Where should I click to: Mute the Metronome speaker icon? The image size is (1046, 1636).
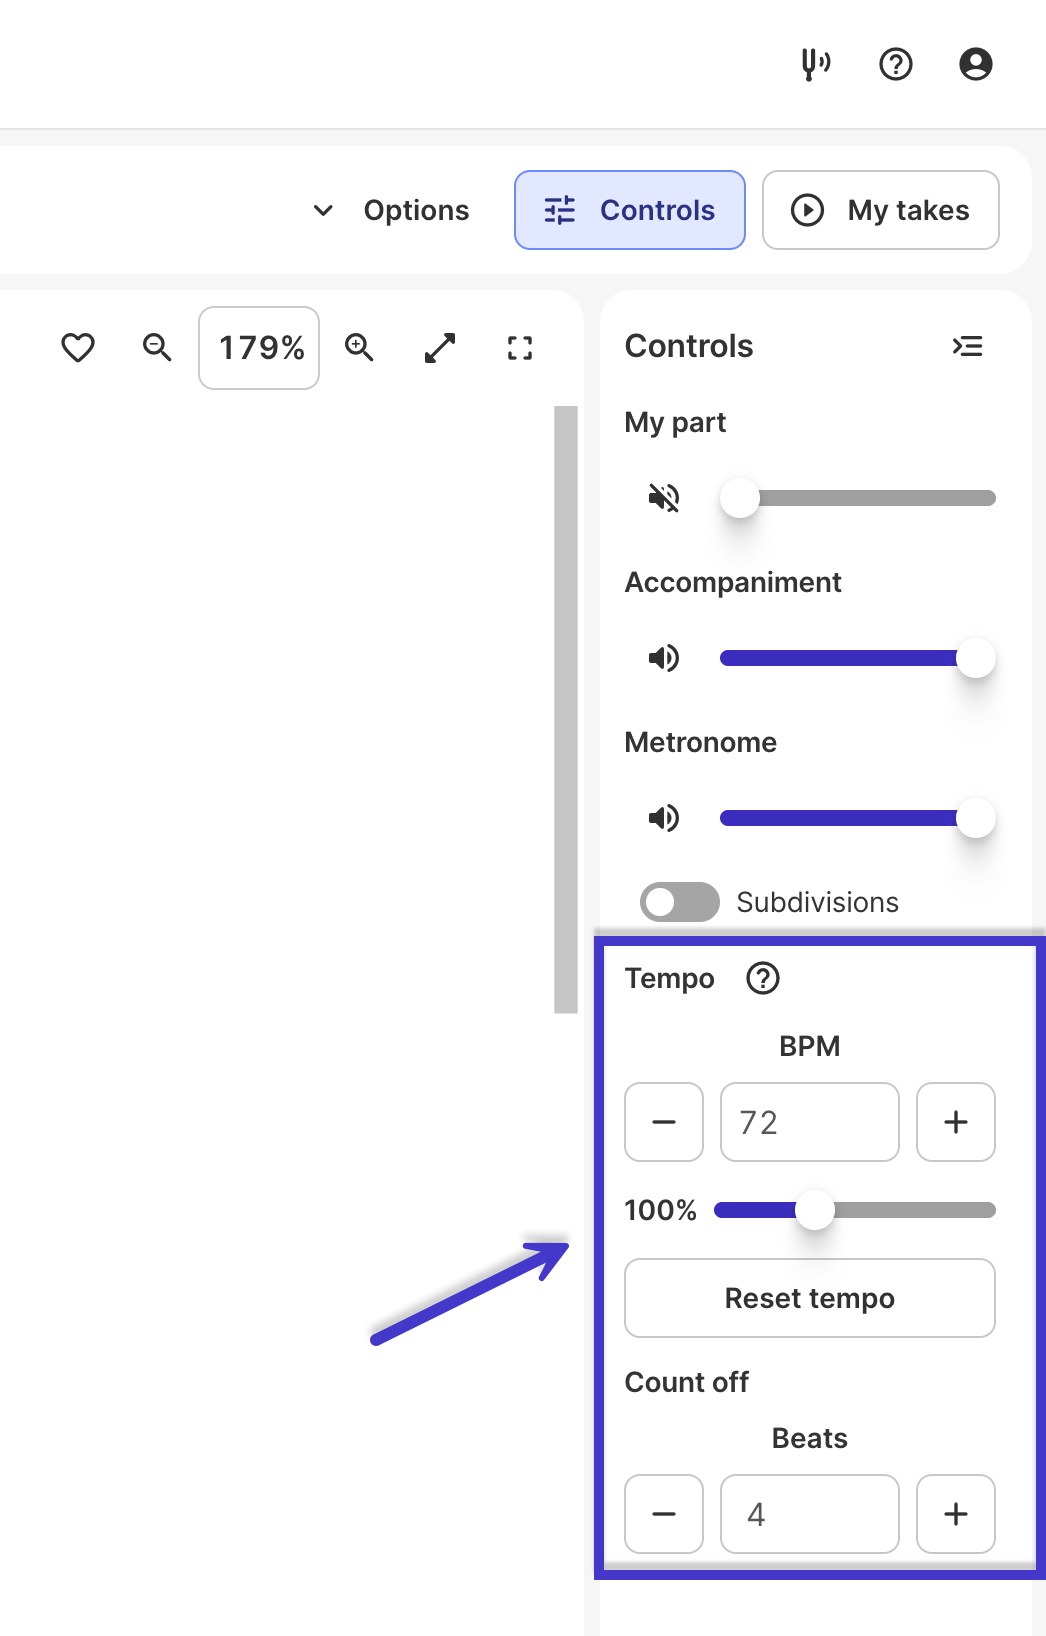[x=664, y=818]
